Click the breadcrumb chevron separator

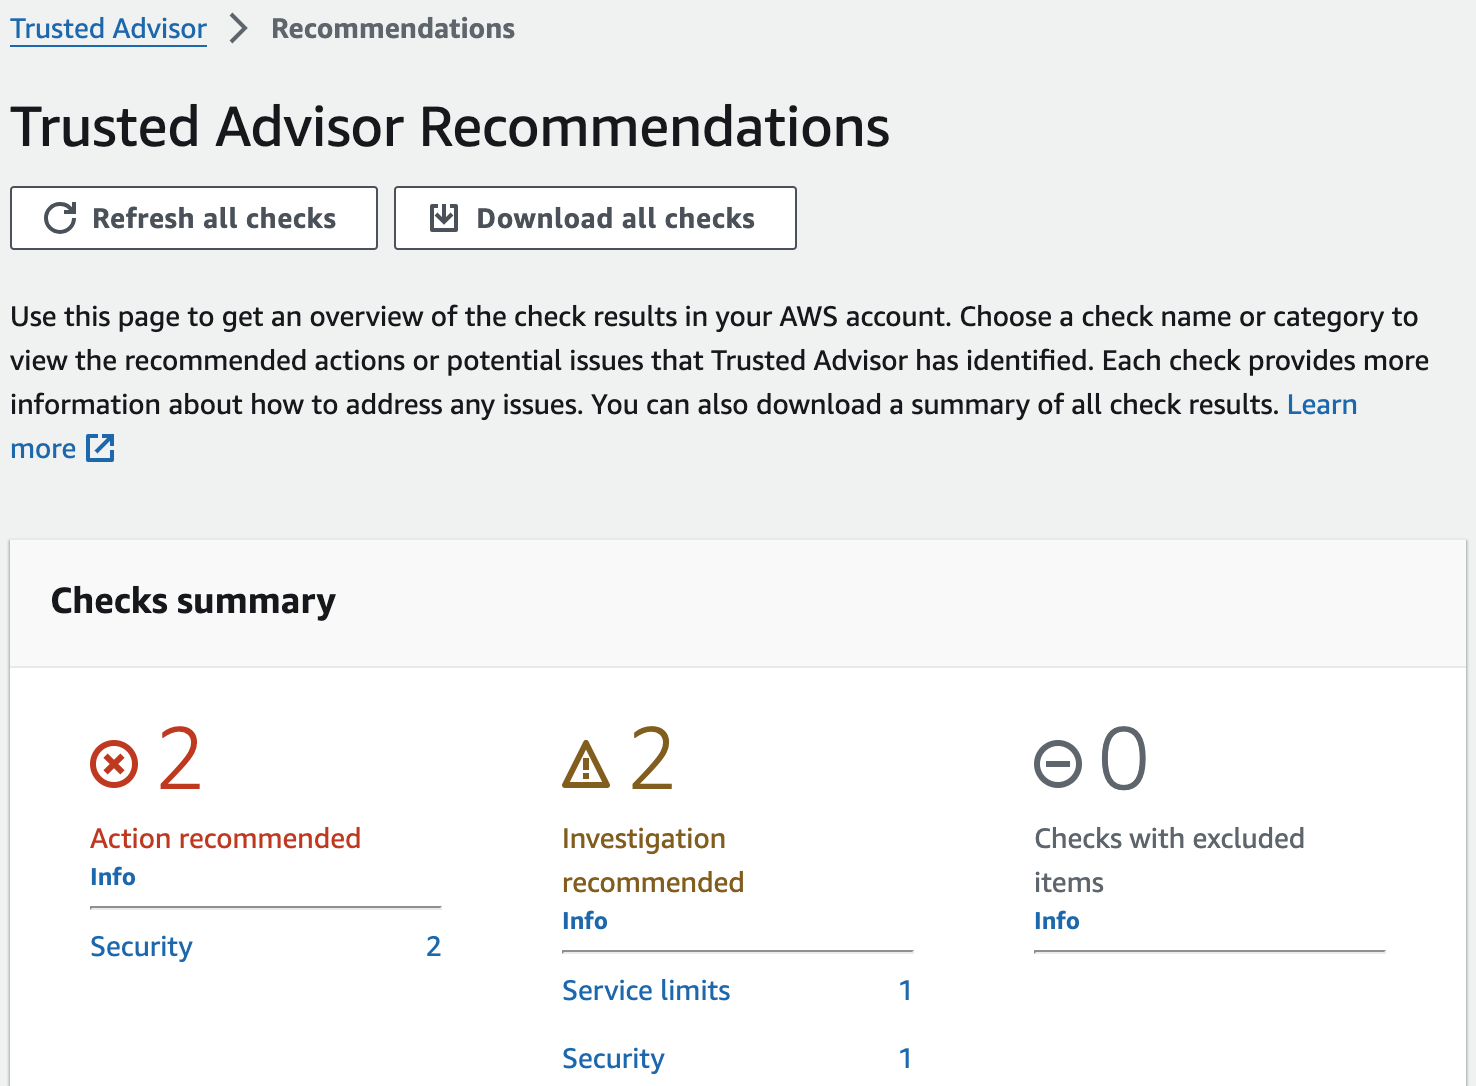(238, 29)
